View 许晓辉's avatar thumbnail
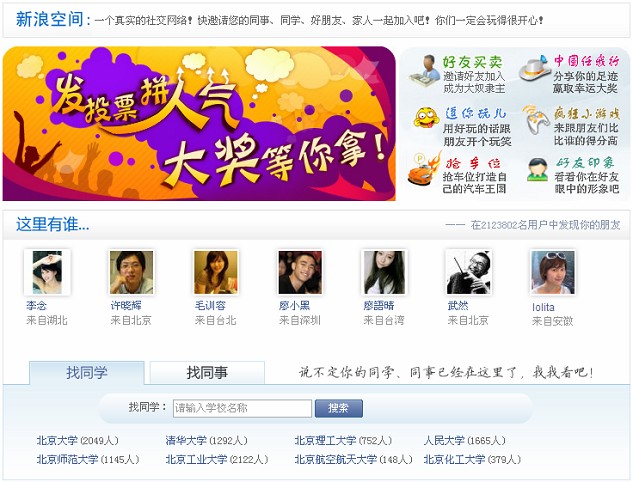 (132, 272)
